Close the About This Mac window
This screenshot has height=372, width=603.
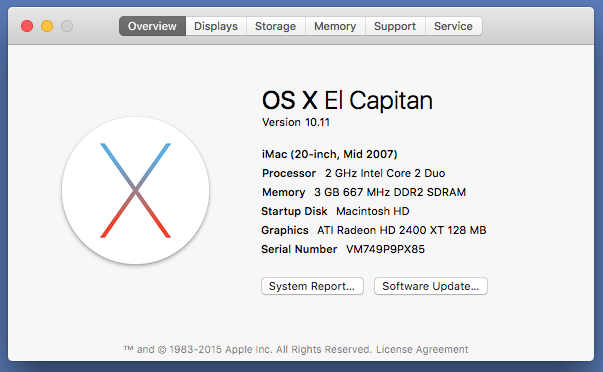[x=27, y=26]
